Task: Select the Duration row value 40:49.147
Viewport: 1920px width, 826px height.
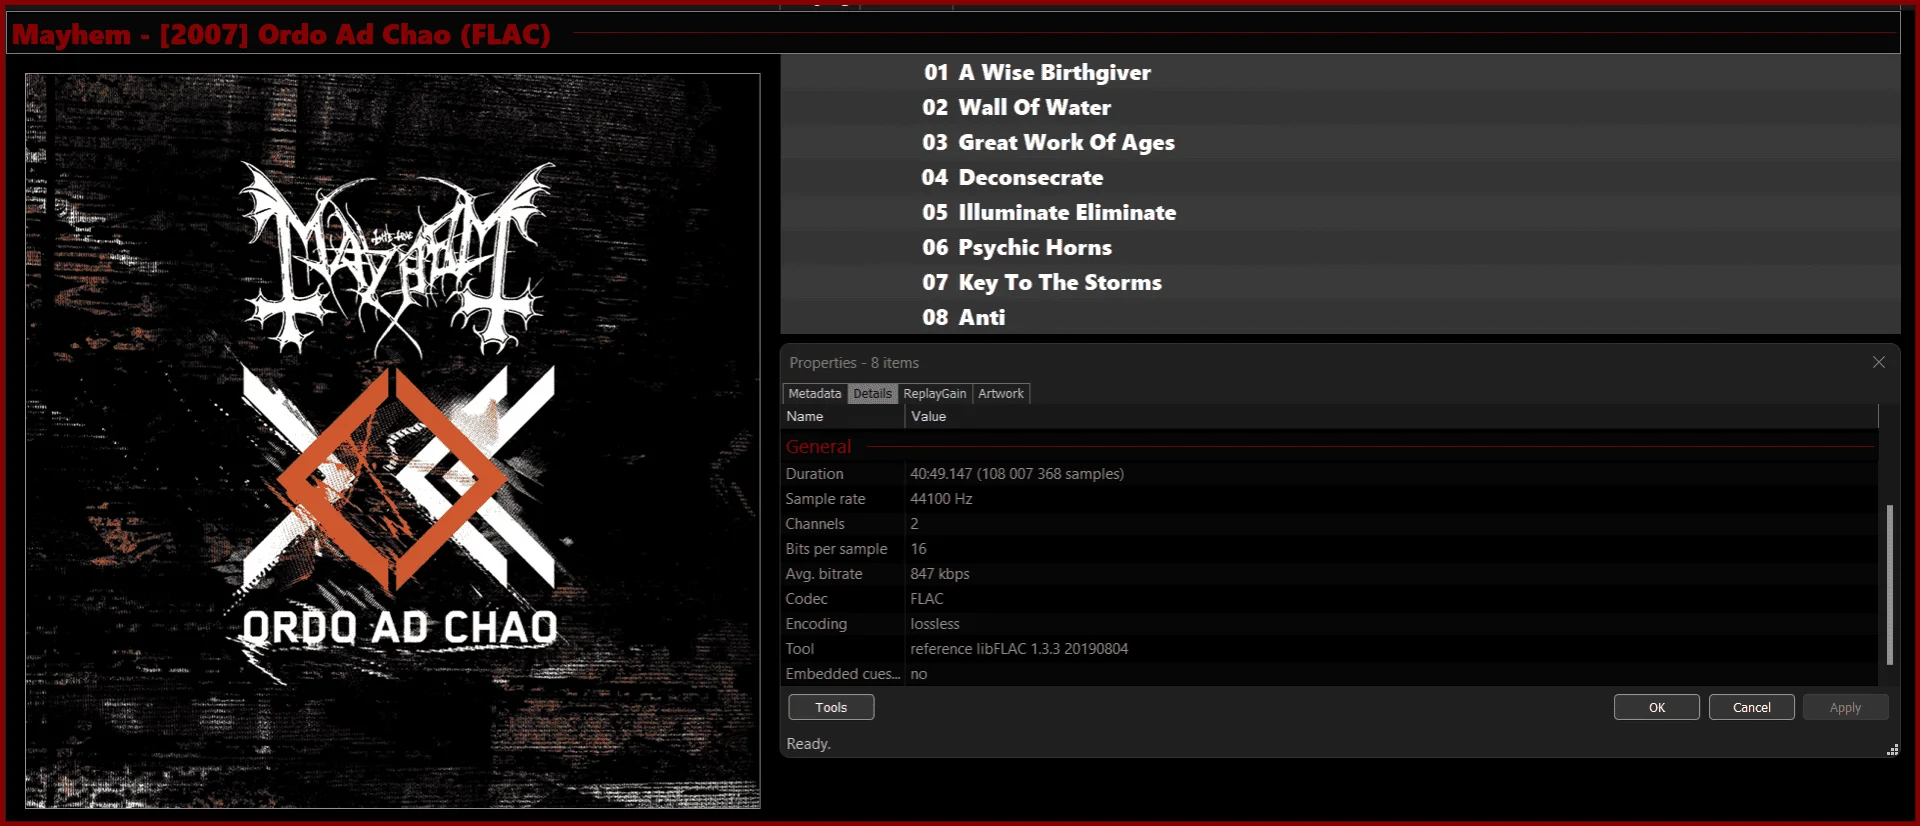Action: tap(1017, 474)
